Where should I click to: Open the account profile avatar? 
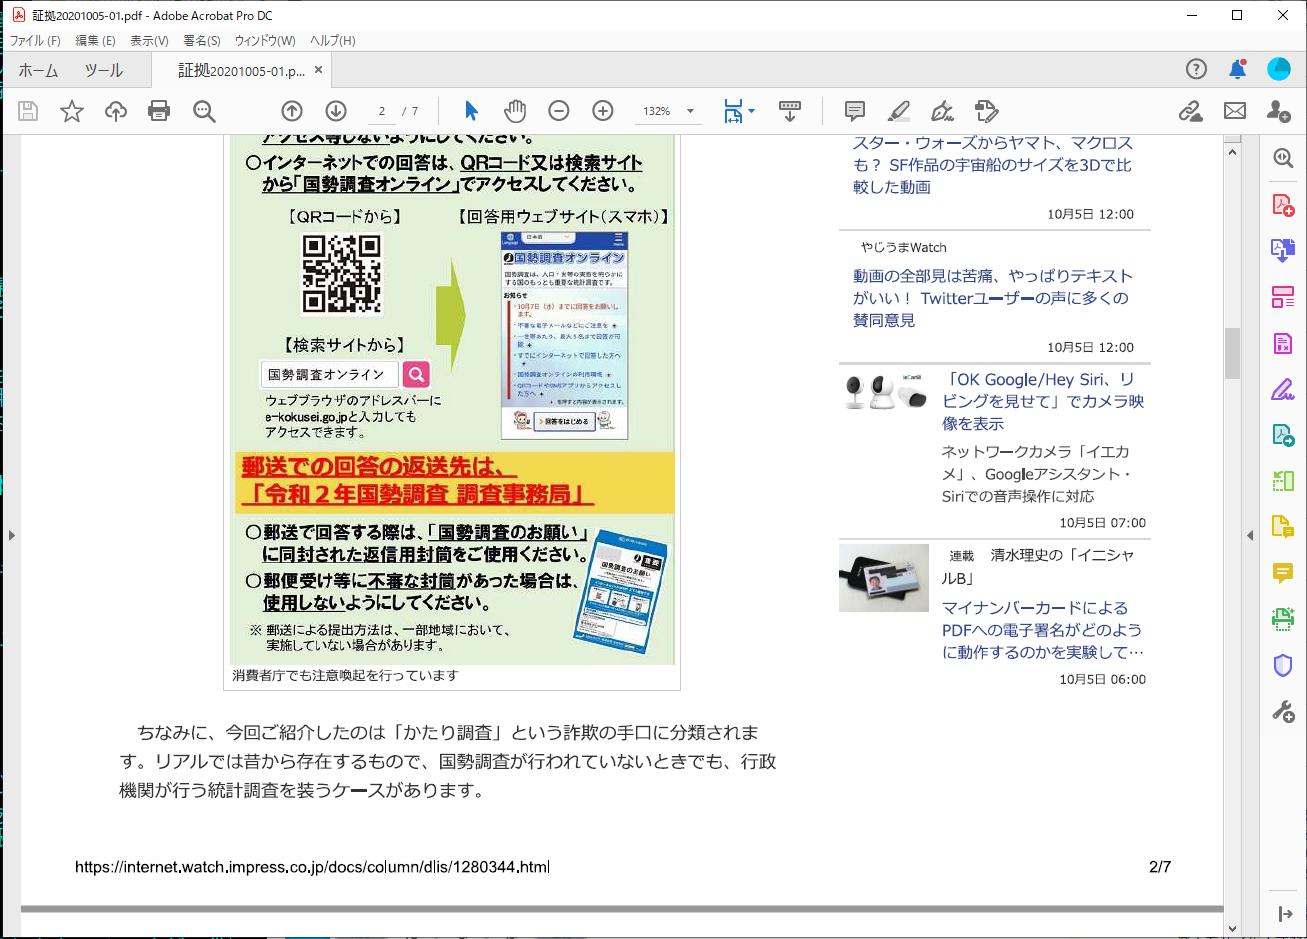[x=1279, y=69]
